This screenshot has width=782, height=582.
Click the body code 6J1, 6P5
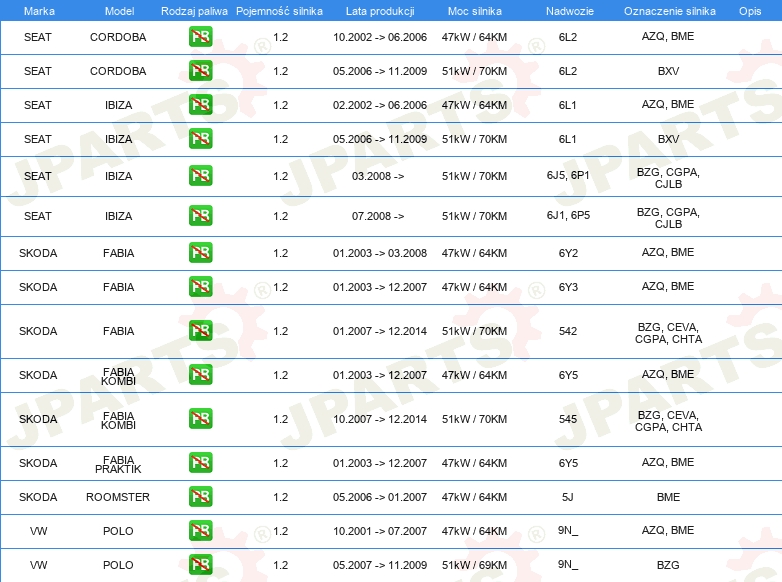tap(568, 215)
